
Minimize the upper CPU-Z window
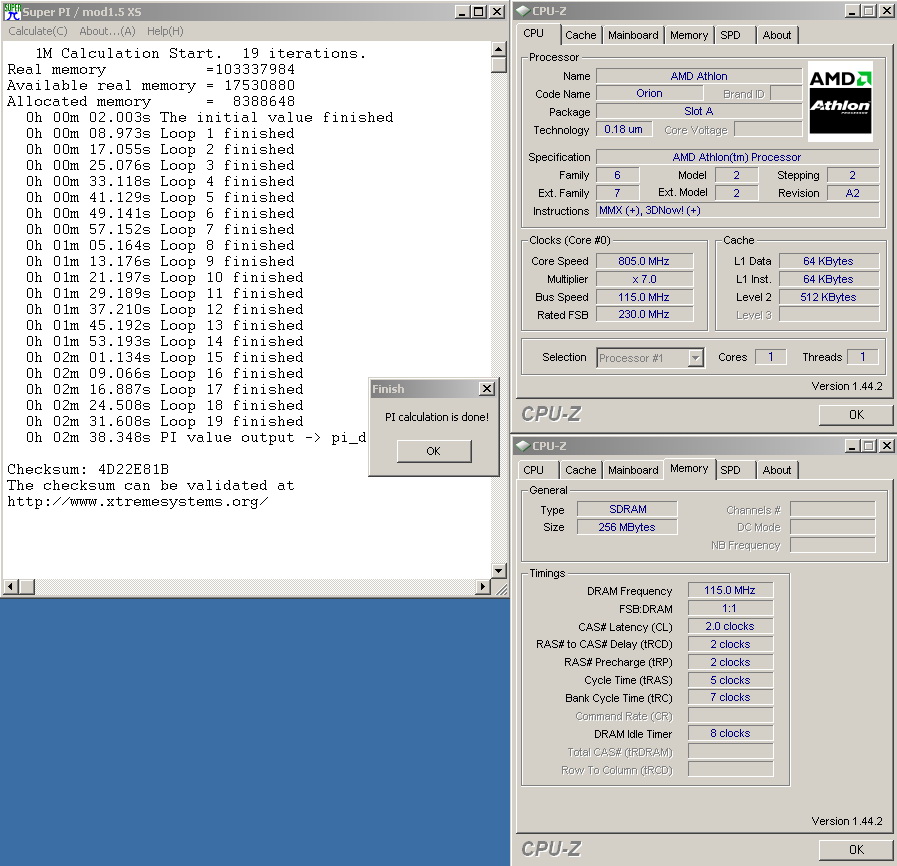852,11
